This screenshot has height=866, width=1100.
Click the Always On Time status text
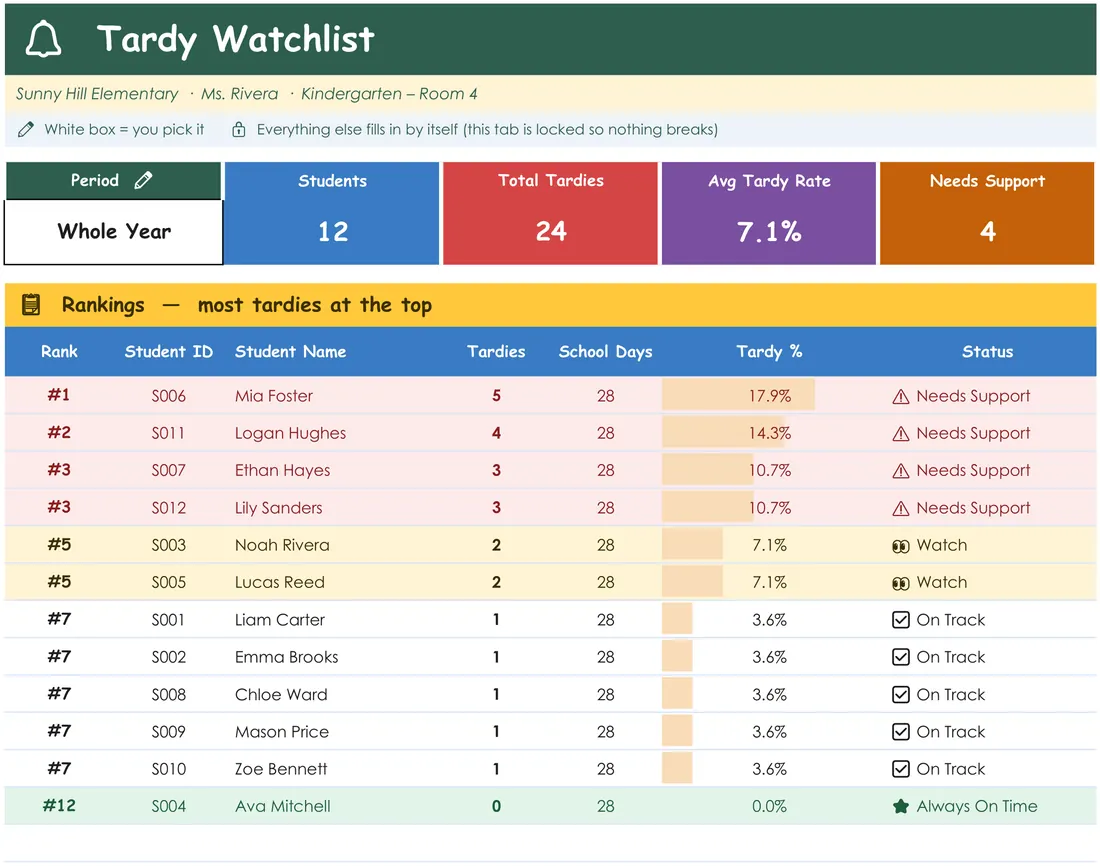pos(977,806)
